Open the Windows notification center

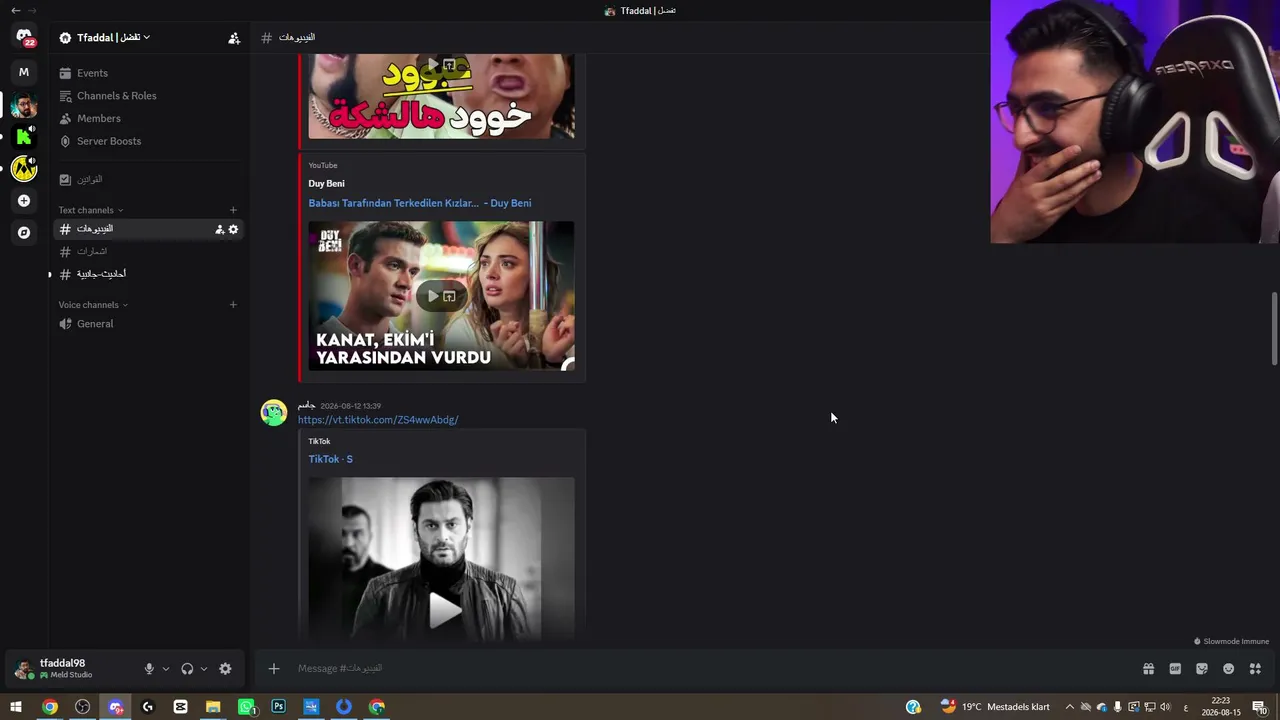1259,707
